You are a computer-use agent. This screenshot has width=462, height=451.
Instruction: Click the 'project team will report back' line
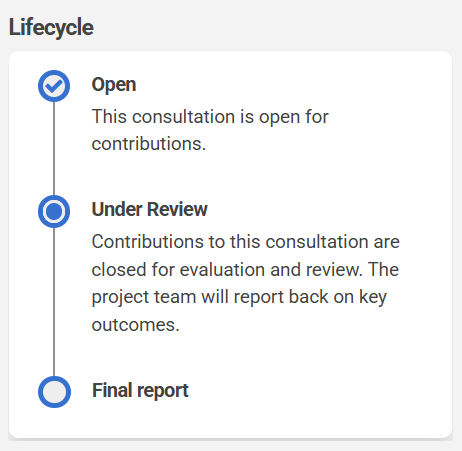pyautogui.click(x=239, y=297)
